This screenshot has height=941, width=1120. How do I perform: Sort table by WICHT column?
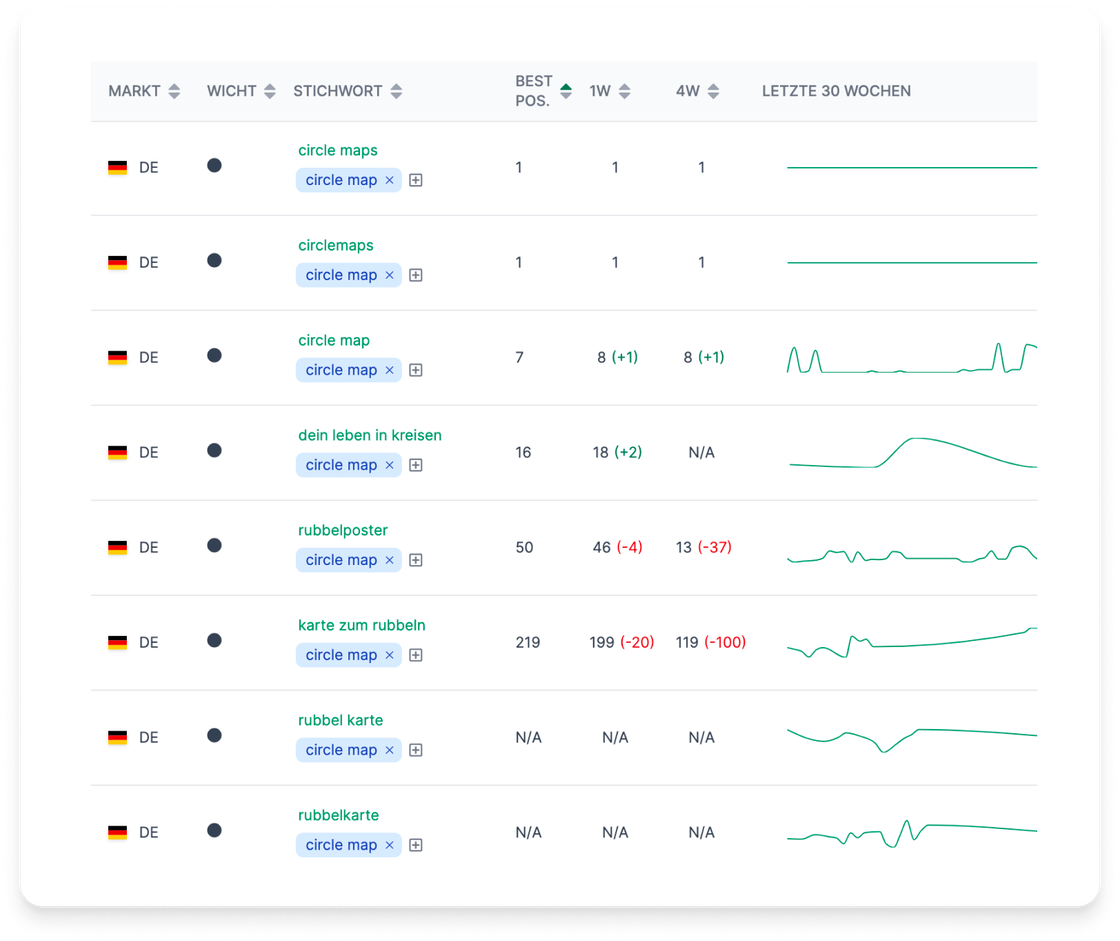(x=269, y=91)
